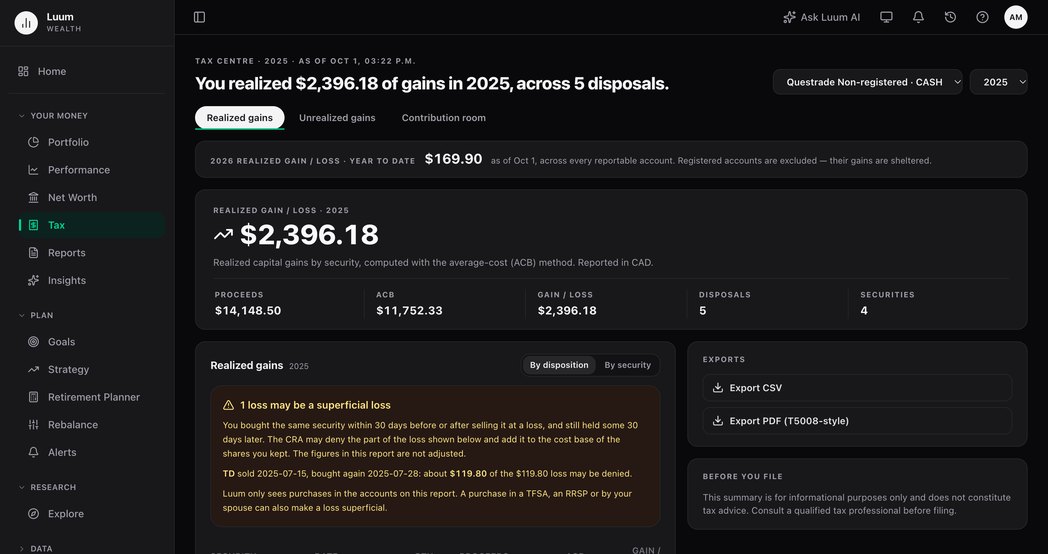Click the Insights sparkle icon

(x=33, y=281)
